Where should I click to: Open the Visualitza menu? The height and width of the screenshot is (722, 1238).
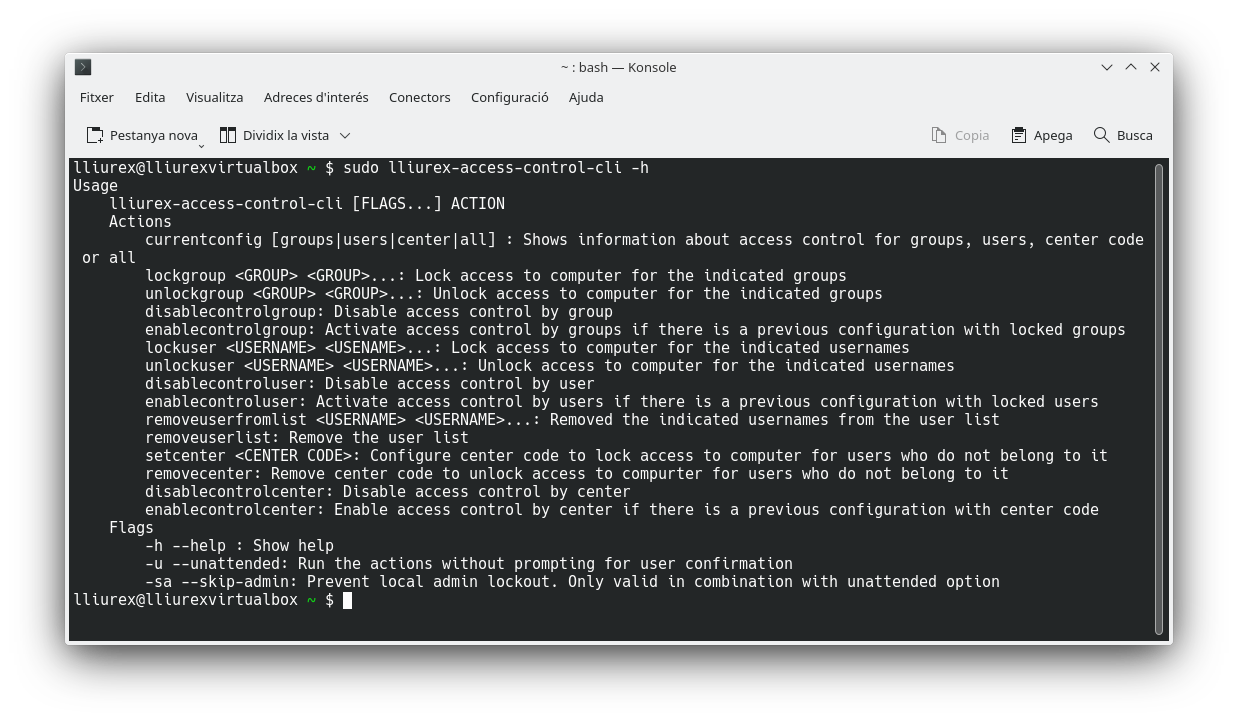214,97
